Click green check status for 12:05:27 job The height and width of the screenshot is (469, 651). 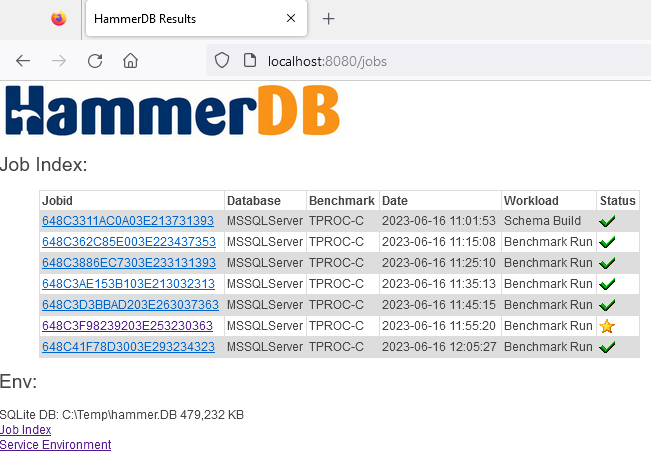(607, 347)
